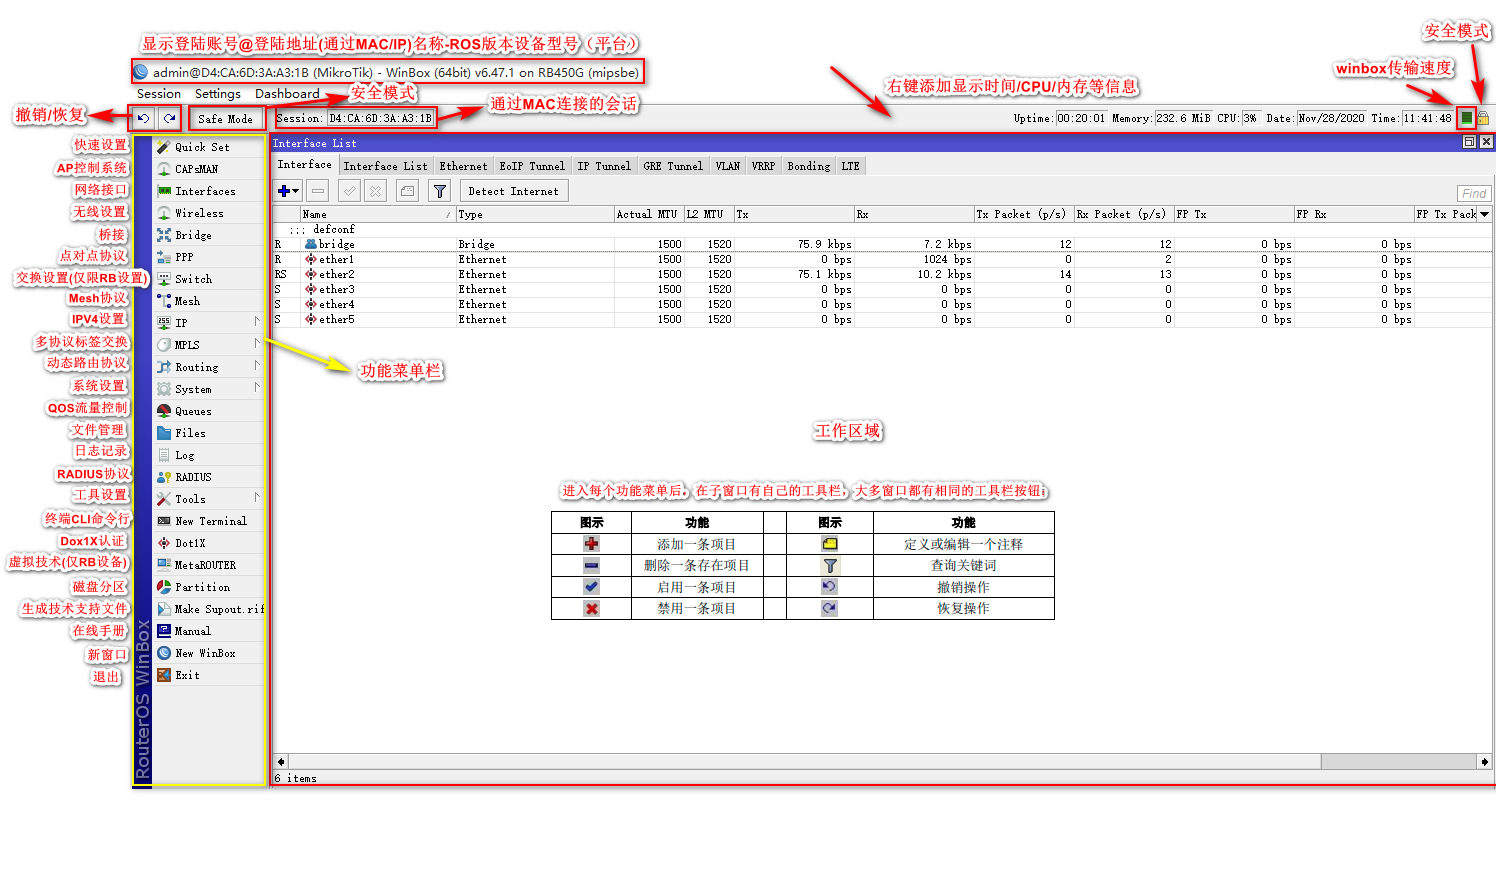Image resolution: width=1496 pixels, height=876 pixels.
Task: Expand the Tools submenu
Action: (209, 499)
